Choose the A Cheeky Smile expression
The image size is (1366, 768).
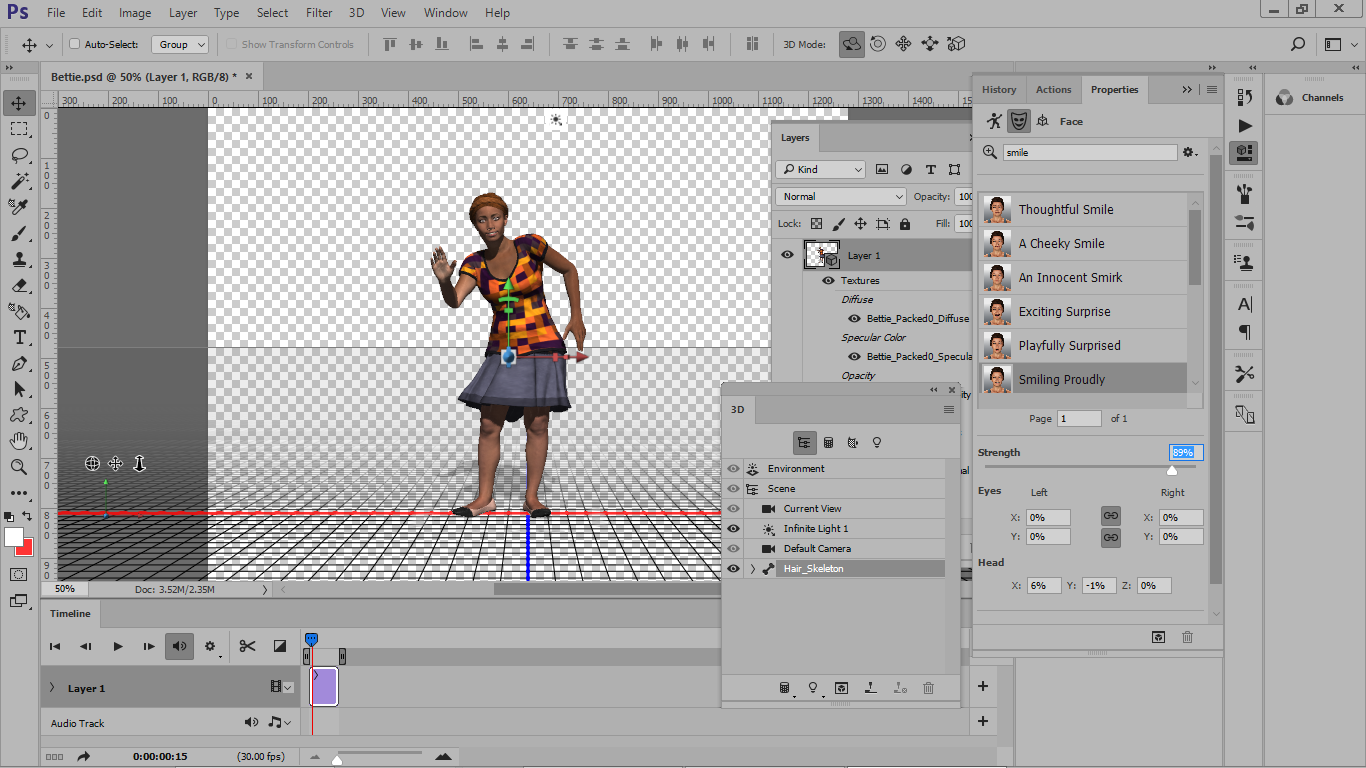pyautogui.click(x=1083, y=243)
